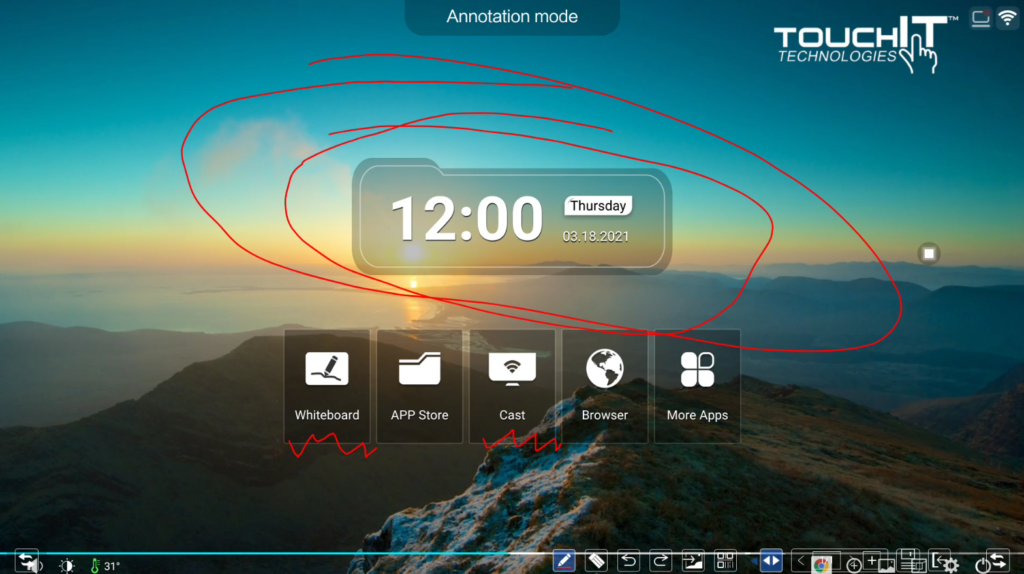Image resolution: width=1024 pixels, height=574 pixels.
Task: Click the swap arrows icon bottom-left
Action: 27,562
